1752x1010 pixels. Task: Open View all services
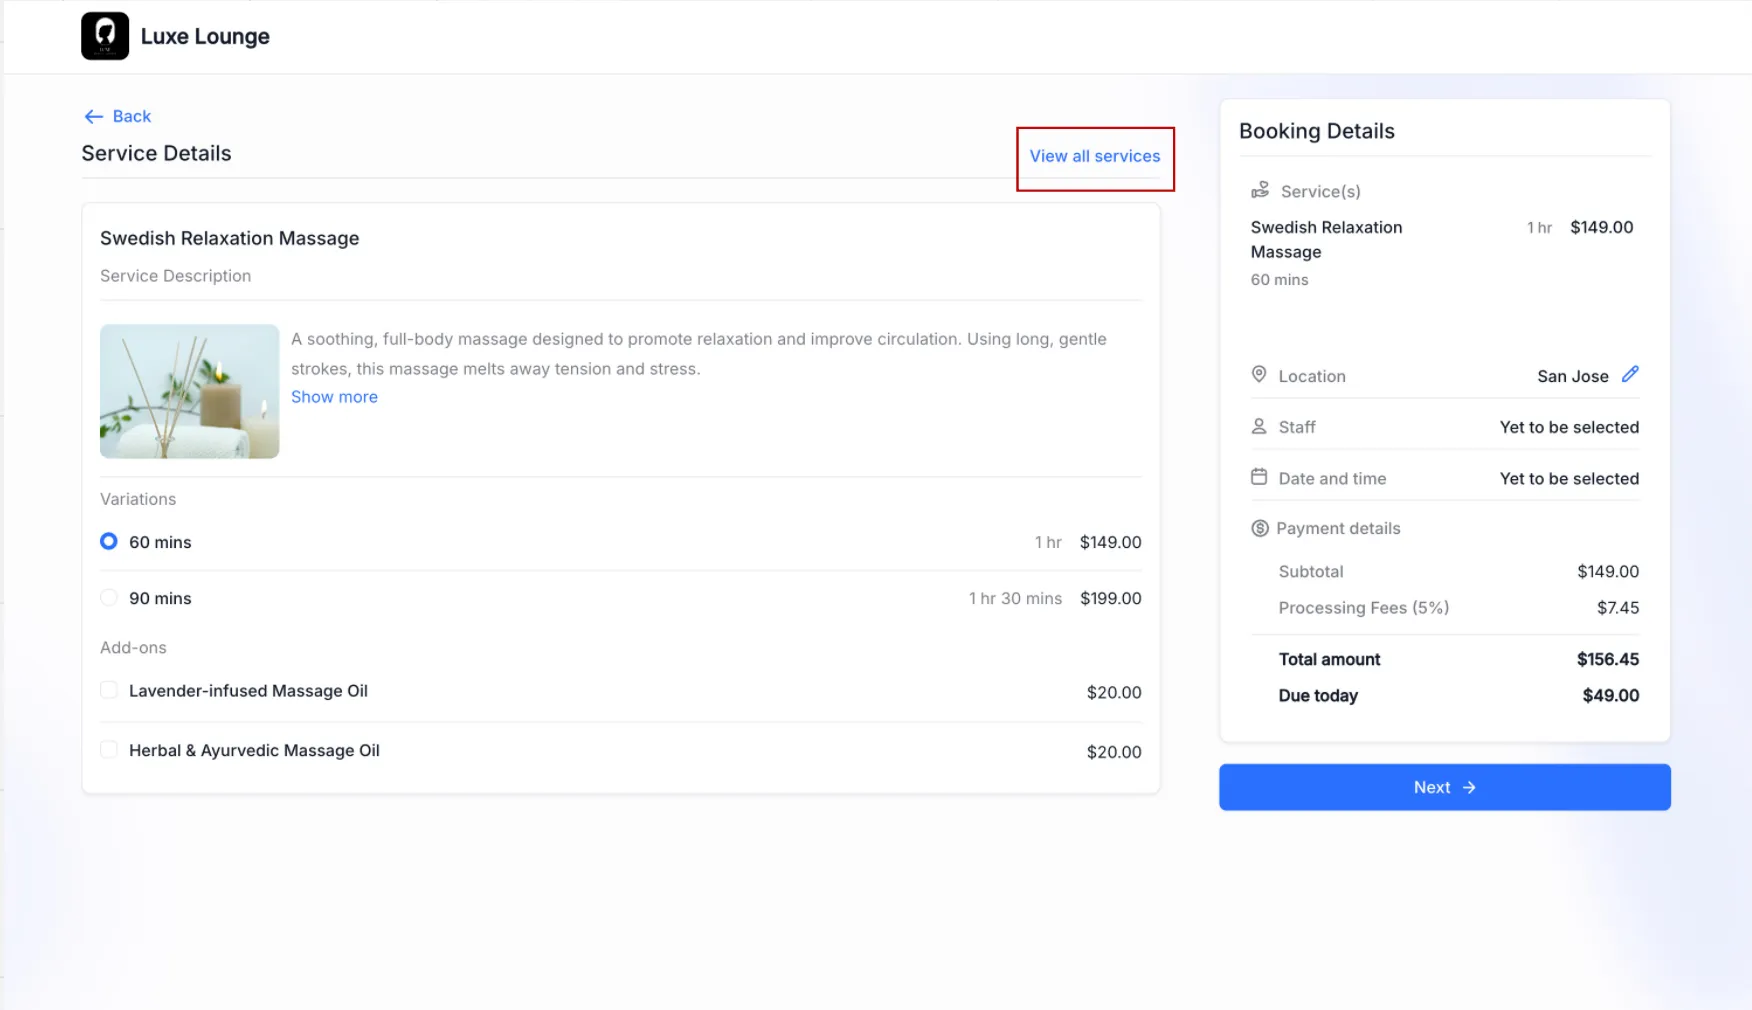coord(1095,156)
